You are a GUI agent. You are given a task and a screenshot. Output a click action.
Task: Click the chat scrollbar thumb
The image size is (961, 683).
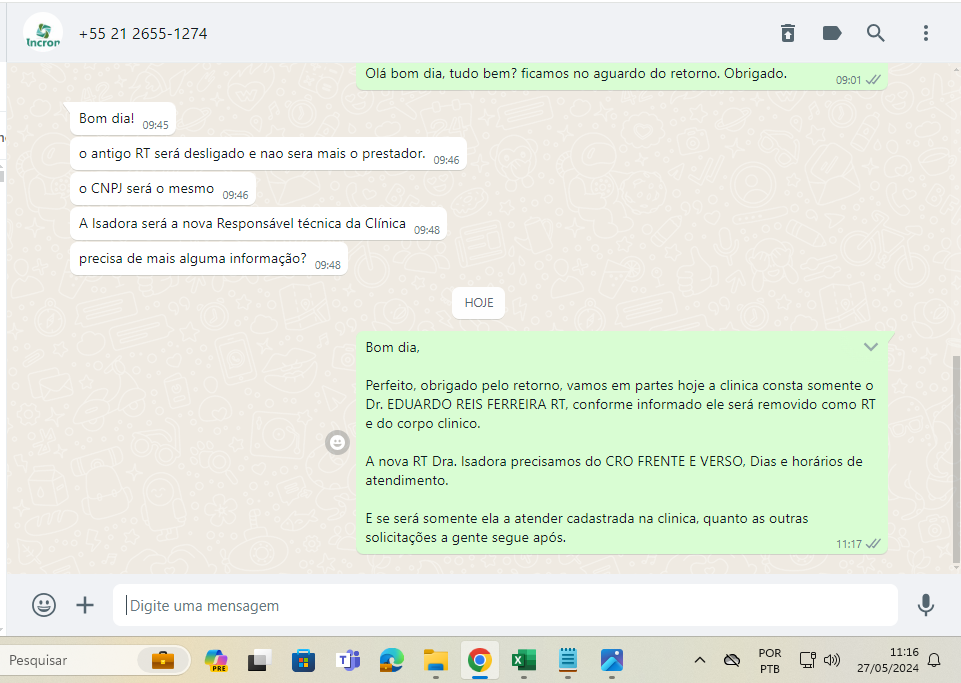pos(956,459)
